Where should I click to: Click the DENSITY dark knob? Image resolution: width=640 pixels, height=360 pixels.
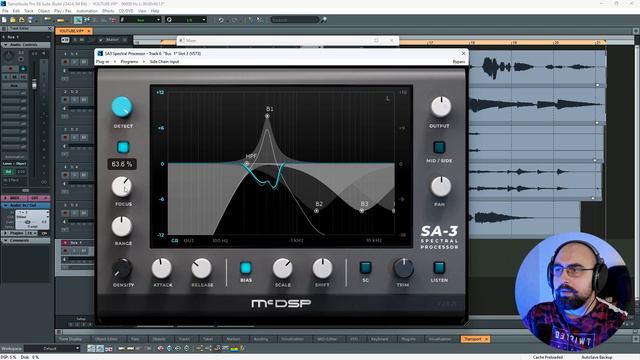click(x=122, y=269)
